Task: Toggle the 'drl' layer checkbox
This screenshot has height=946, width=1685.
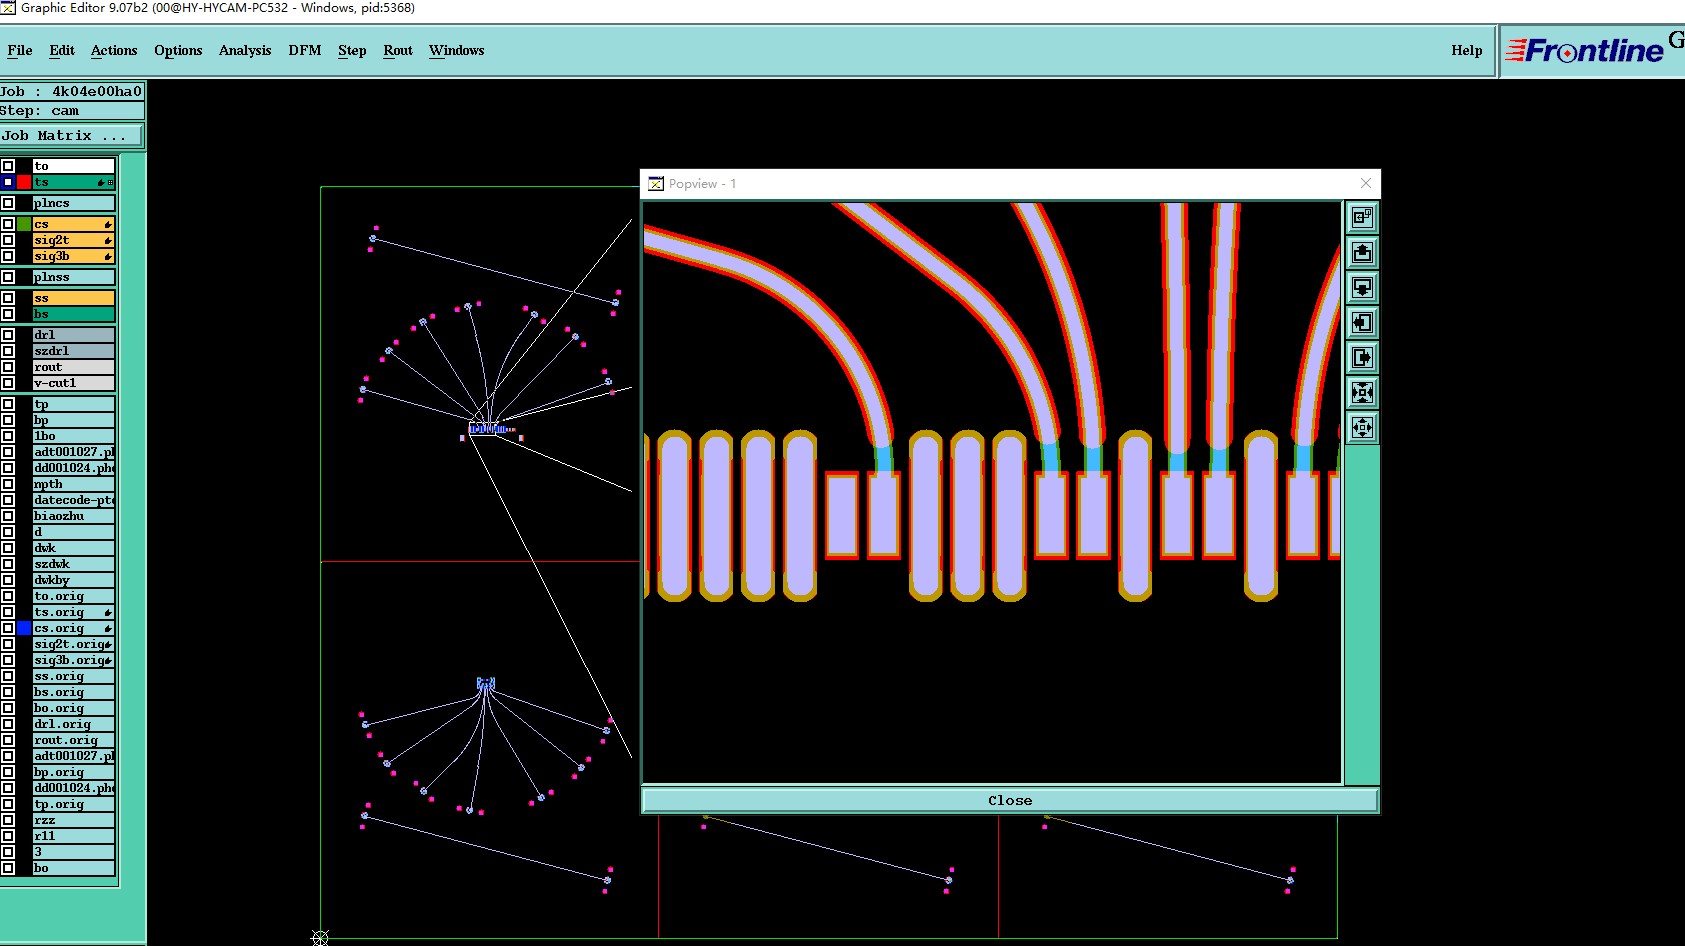Action: coord(8,335)
